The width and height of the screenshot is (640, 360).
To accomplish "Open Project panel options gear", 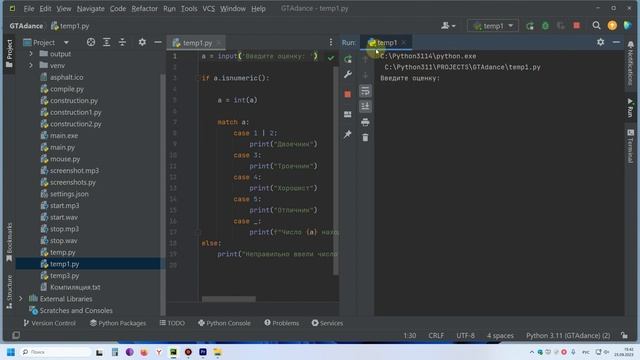I will (142, 42).
